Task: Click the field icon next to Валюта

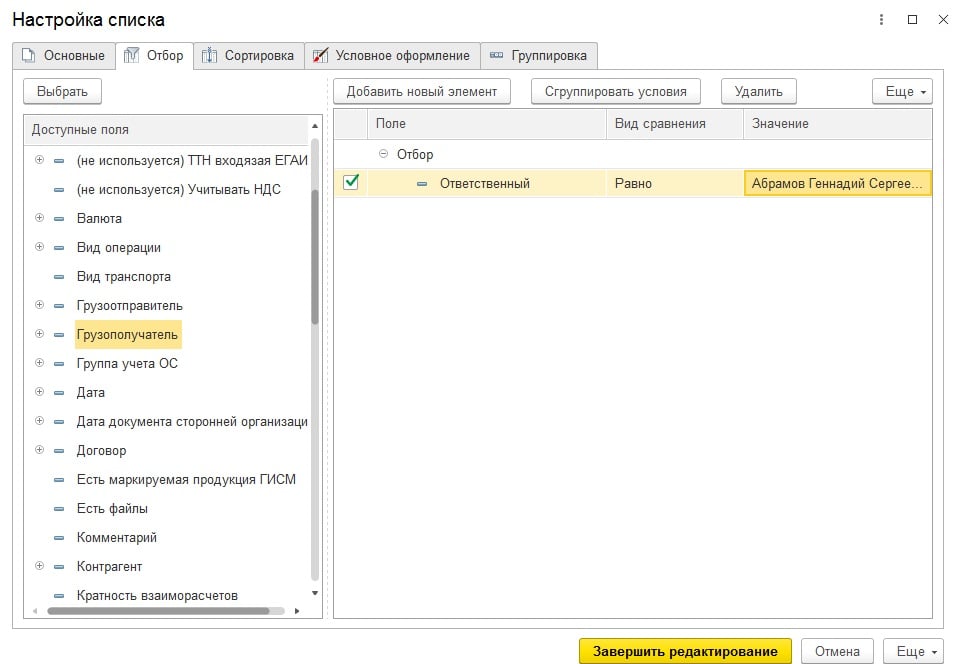Action: point(59,219)
